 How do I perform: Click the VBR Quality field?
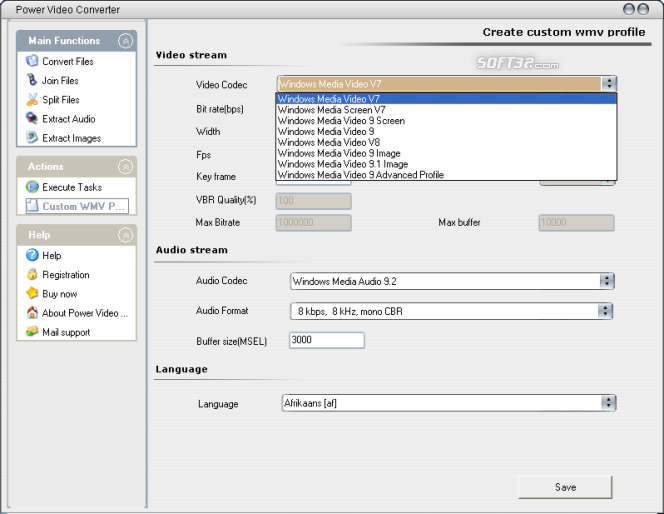(313, 201)
